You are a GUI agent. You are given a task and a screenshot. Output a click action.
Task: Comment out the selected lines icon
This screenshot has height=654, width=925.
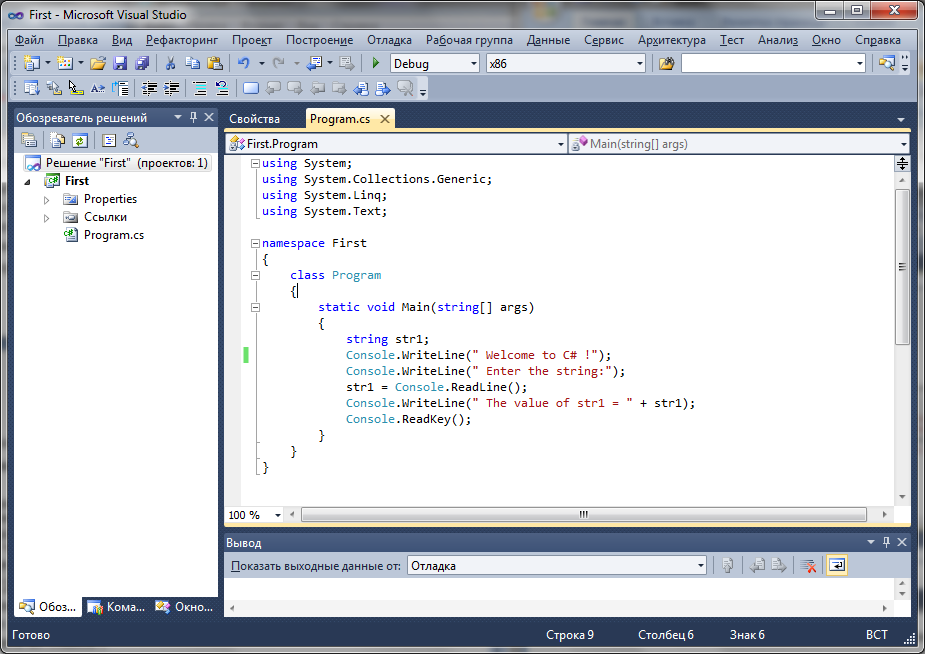click(200, 88)
